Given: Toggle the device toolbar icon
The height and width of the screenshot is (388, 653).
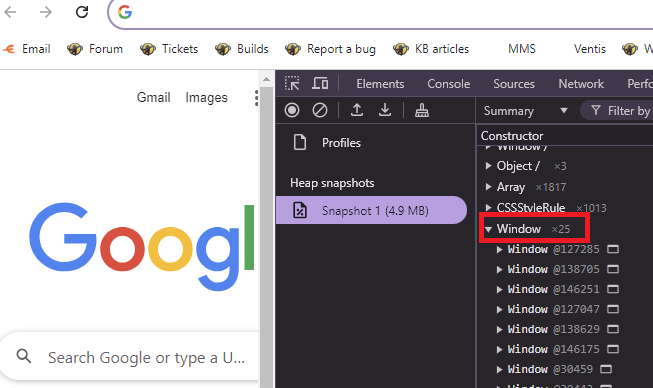Looking at the screenshot, I should [320, 84].
